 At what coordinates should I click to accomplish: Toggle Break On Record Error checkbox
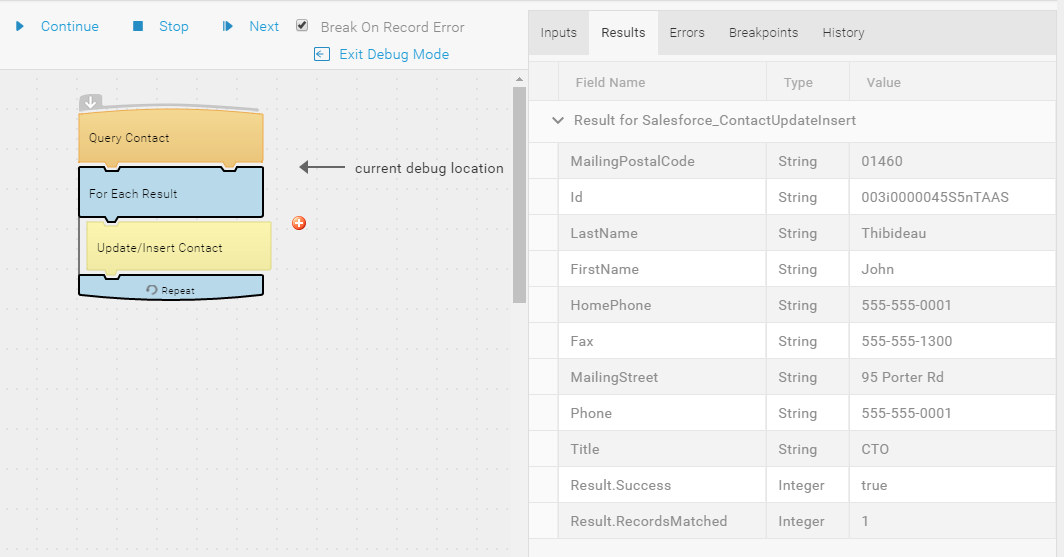pos(302,26)
